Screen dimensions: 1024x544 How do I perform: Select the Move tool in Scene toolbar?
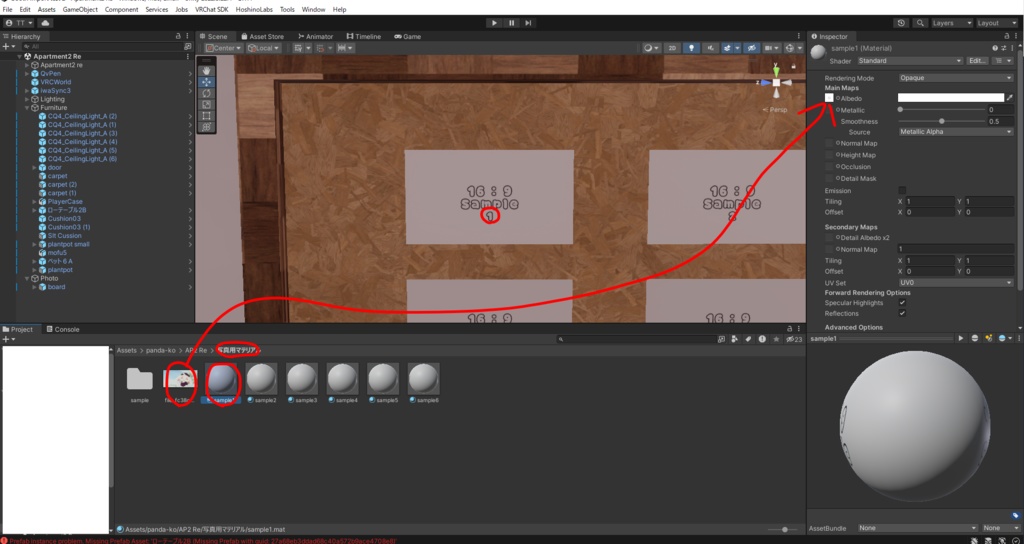(206, 82)
